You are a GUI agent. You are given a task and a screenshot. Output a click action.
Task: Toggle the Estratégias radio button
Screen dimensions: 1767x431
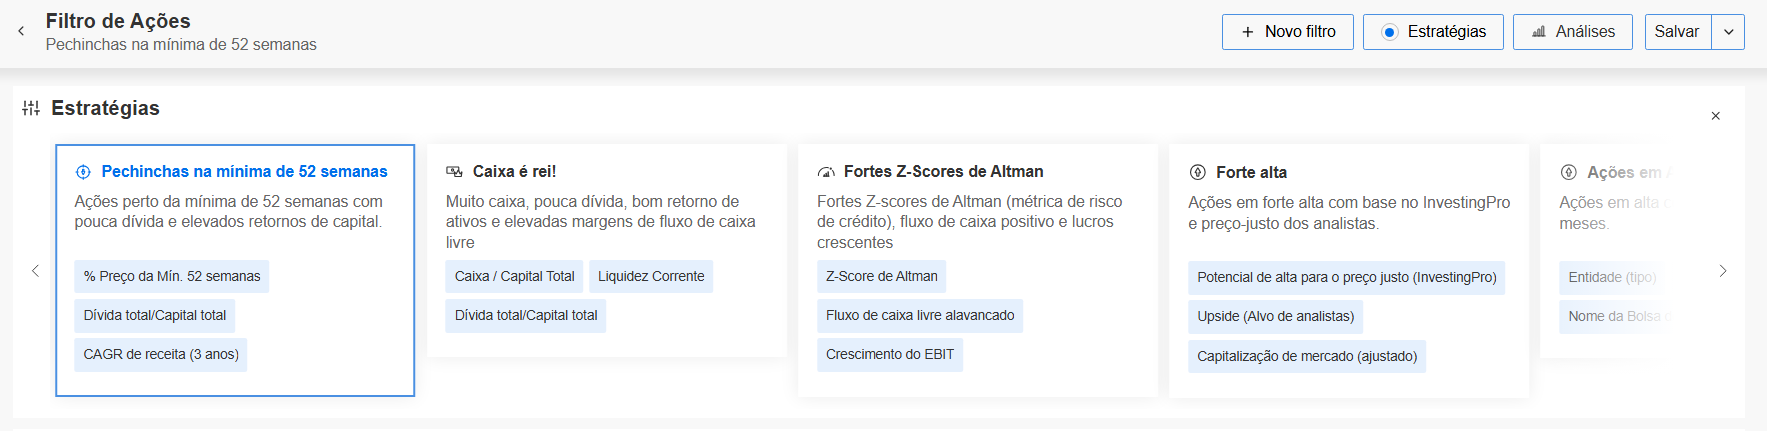(1389, 32)
